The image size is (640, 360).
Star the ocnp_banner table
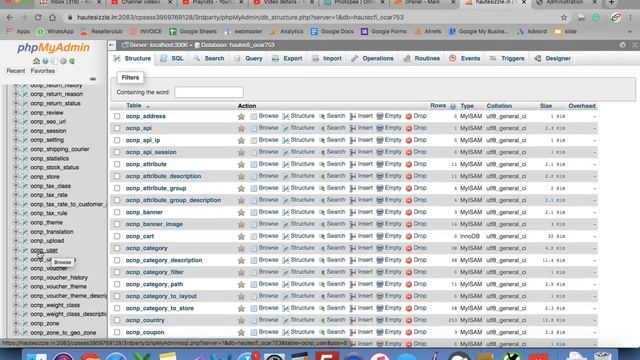tap(241, 212)
